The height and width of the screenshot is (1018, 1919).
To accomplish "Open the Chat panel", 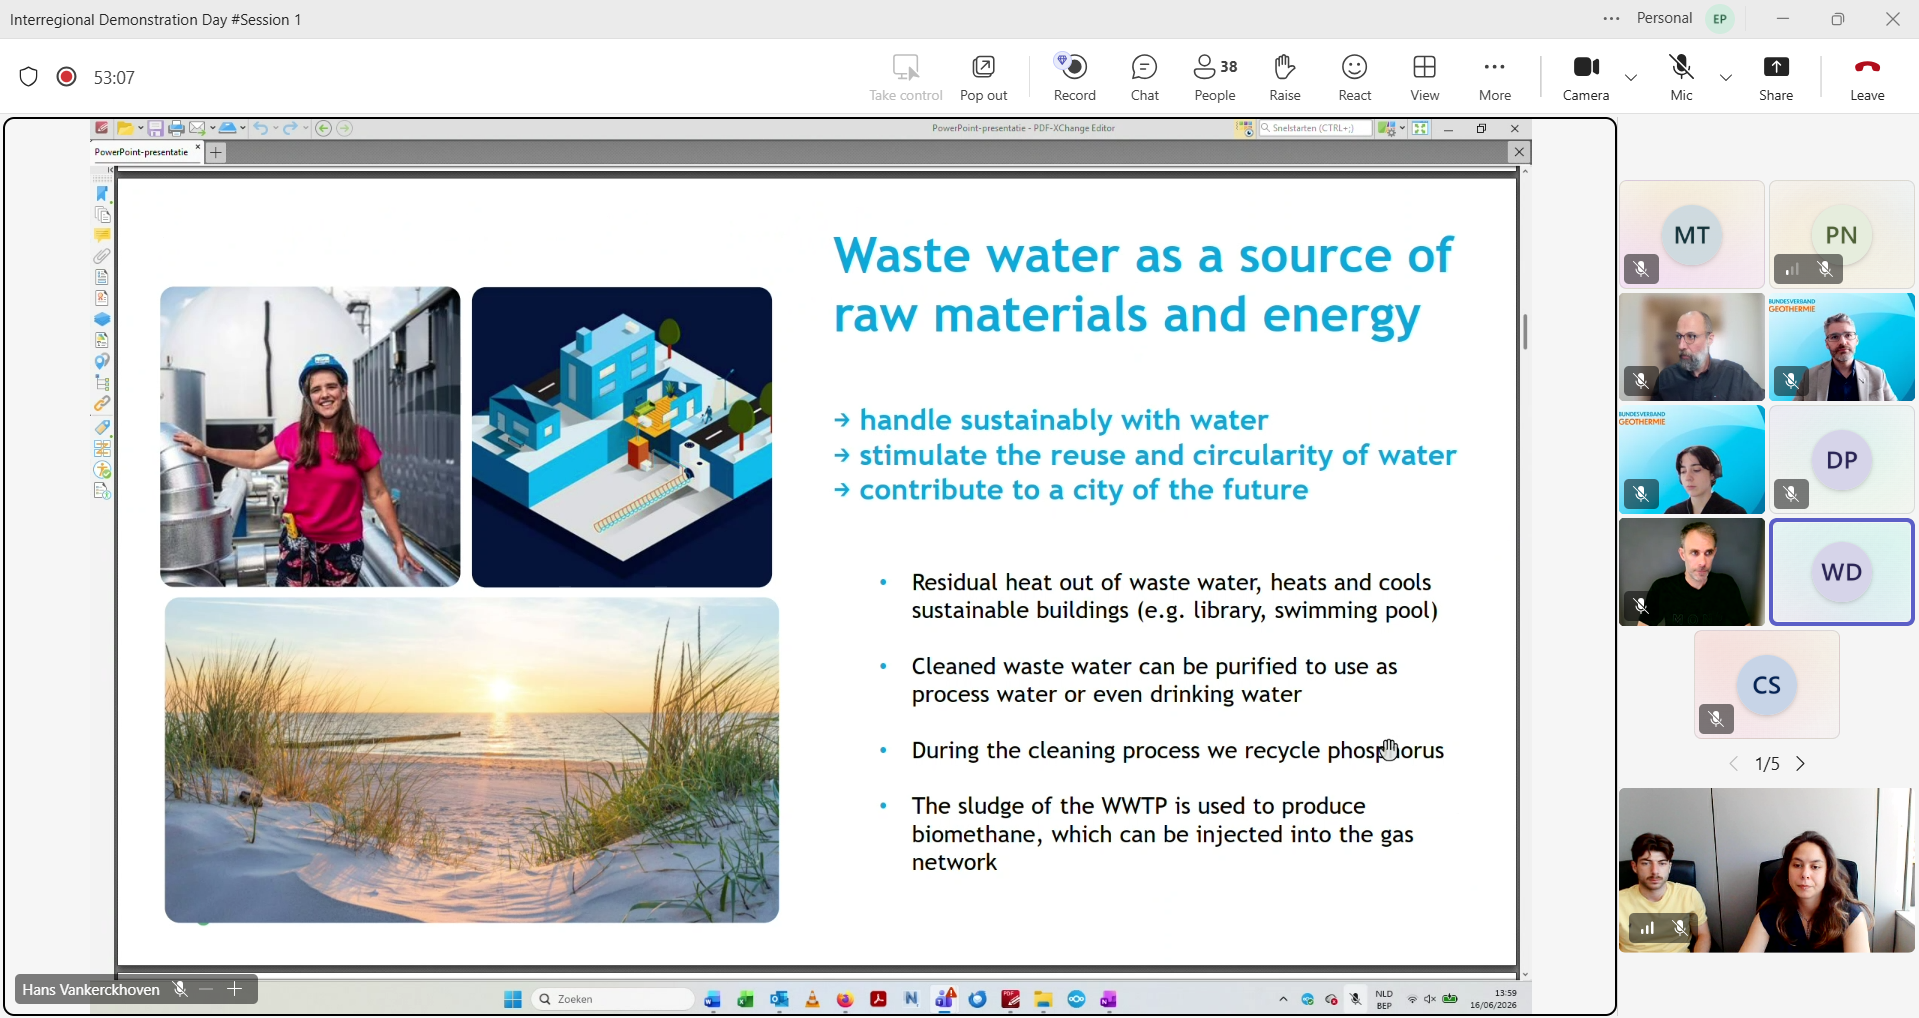I will click(1144, 78).
